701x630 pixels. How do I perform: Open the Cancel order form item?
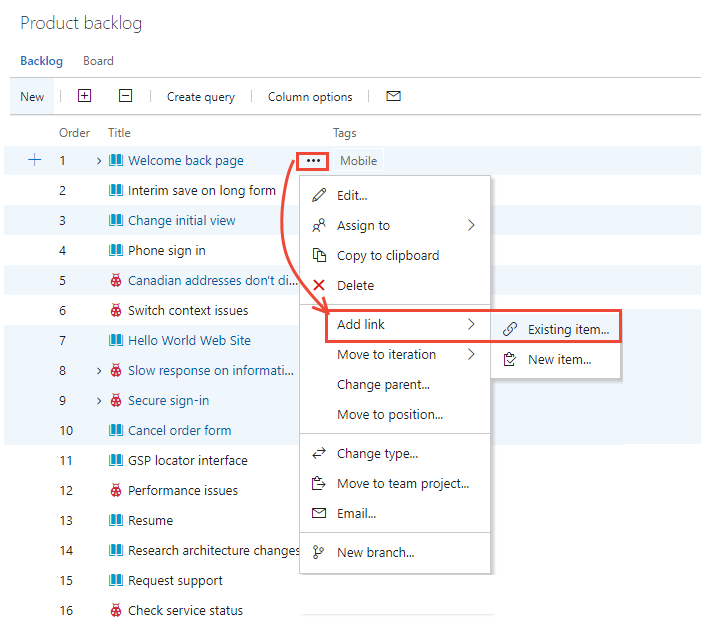pyautogui.click(x=179, y=430)
